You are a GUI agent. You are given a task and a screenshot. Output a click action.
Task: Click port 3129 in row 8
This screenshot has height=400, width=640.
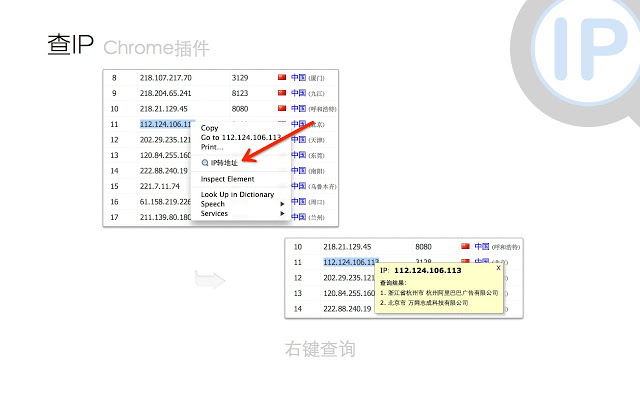(240, 78)
